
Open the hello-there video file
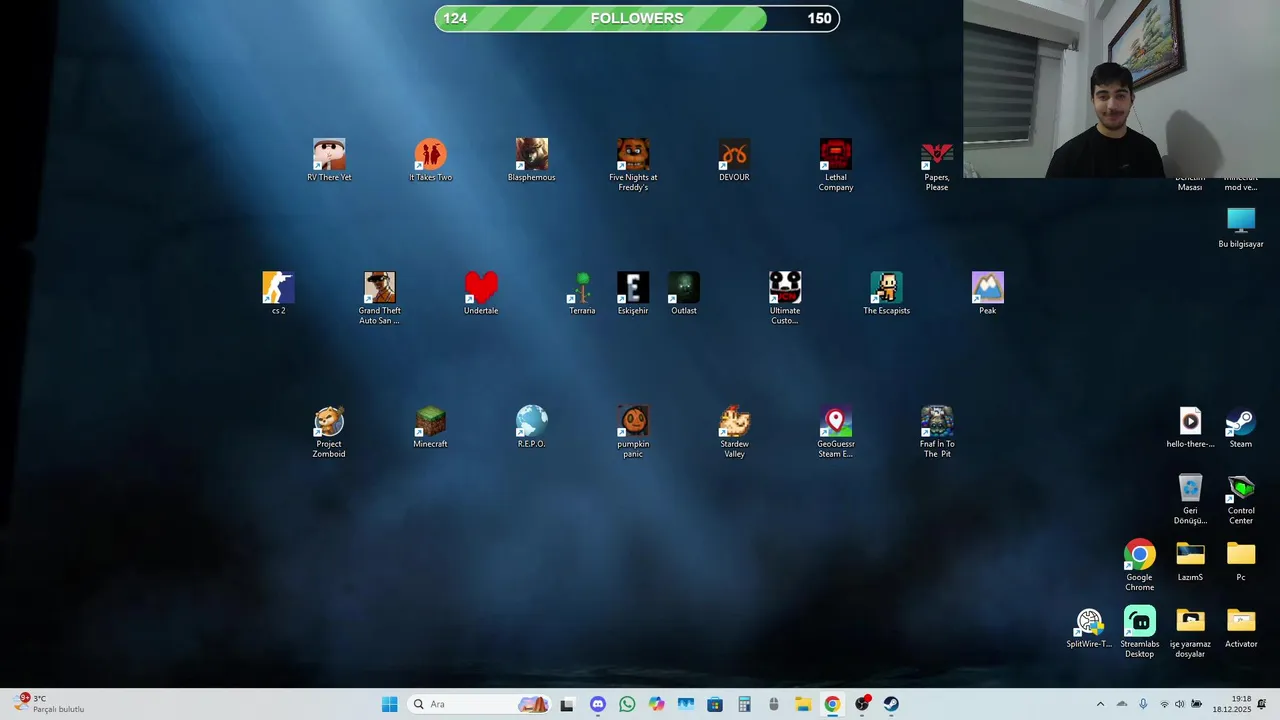pos(1190,427)
